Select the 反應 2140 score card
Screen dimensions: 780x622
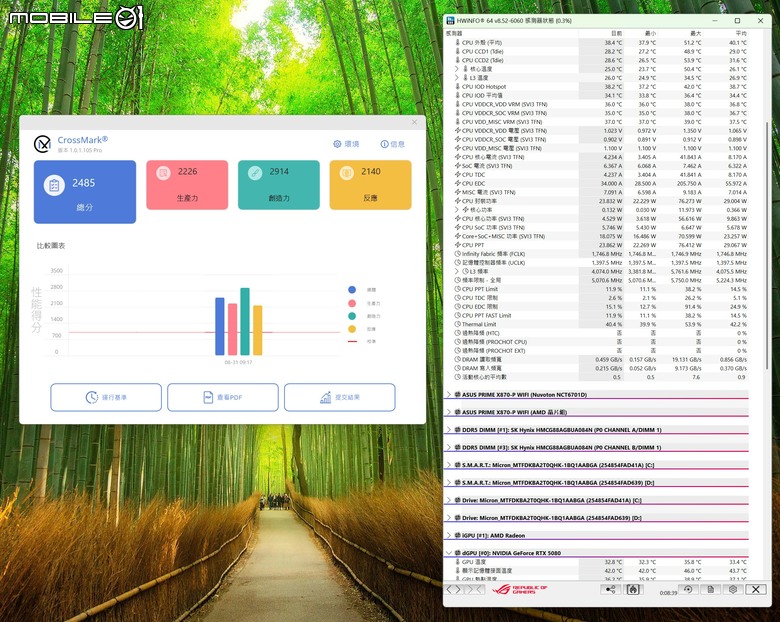[x=370, y=185]
